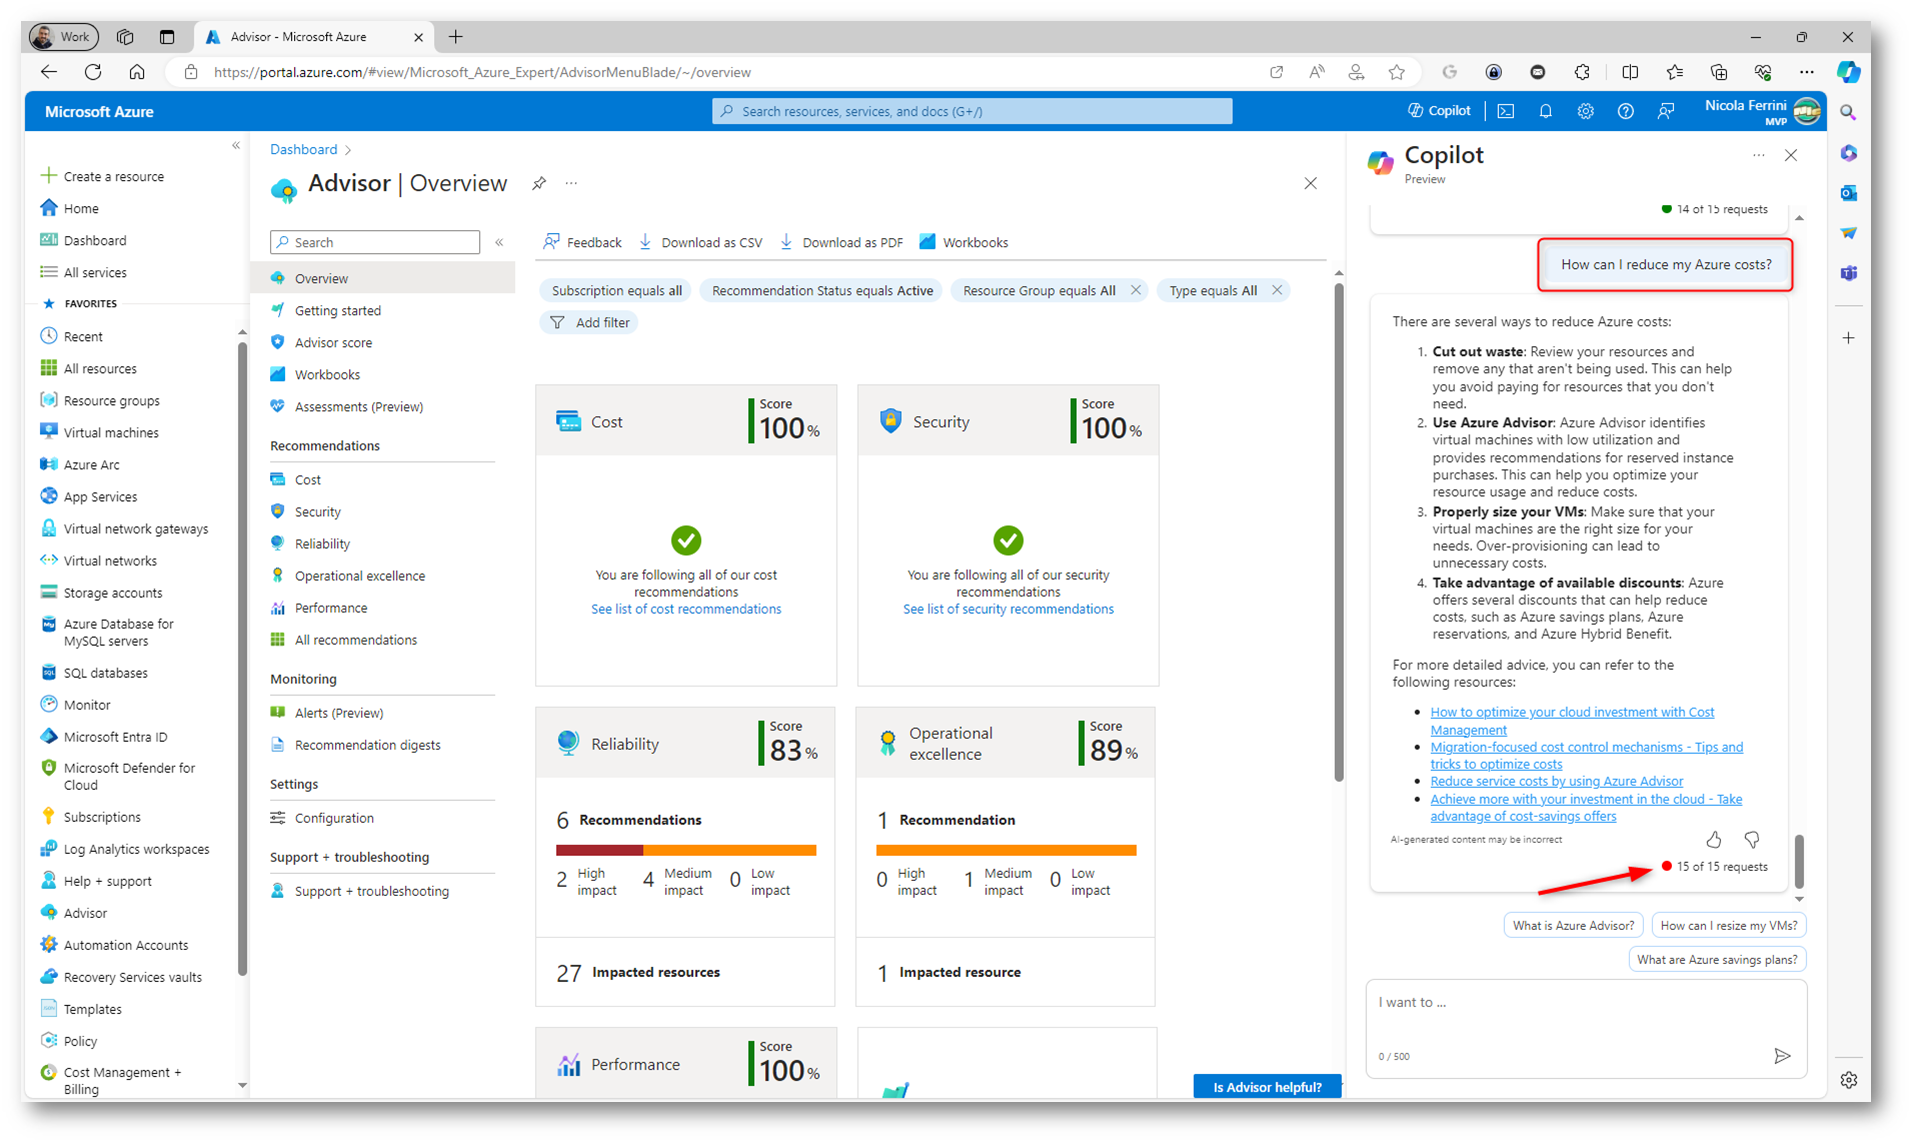Give thumbs down to Copilot answer

click(1751, 840)
